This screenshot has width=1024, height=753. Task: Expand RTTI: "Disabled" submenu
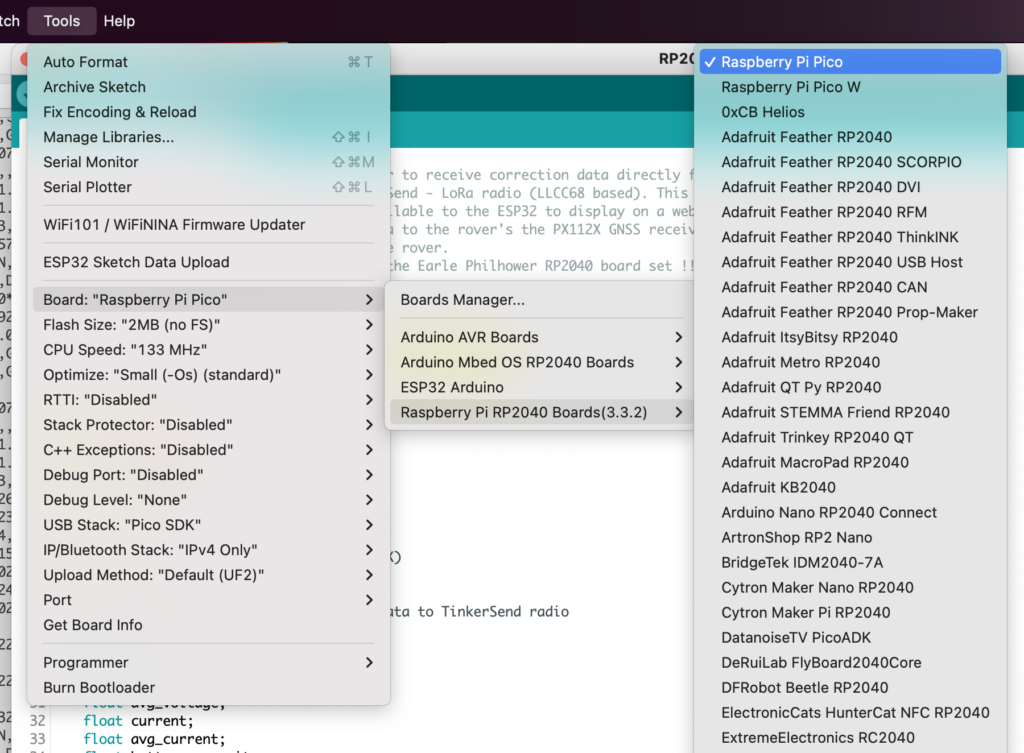[x=208, y=400]
